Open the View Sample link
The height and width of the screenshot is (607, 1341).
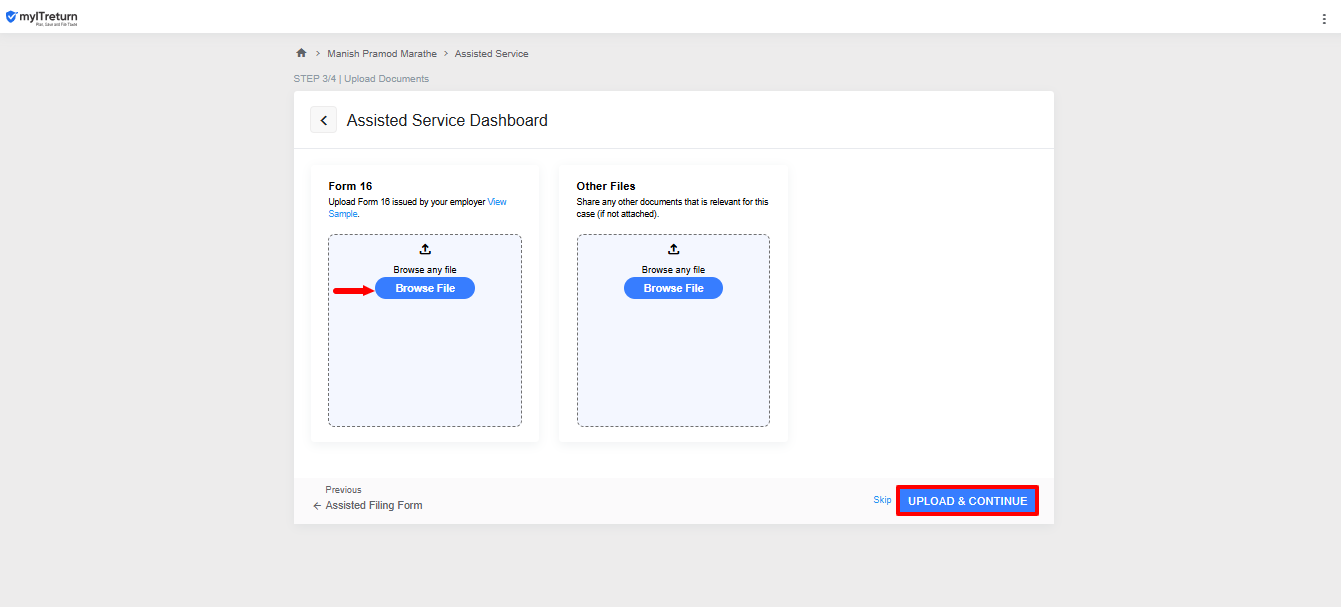(497, 202)
